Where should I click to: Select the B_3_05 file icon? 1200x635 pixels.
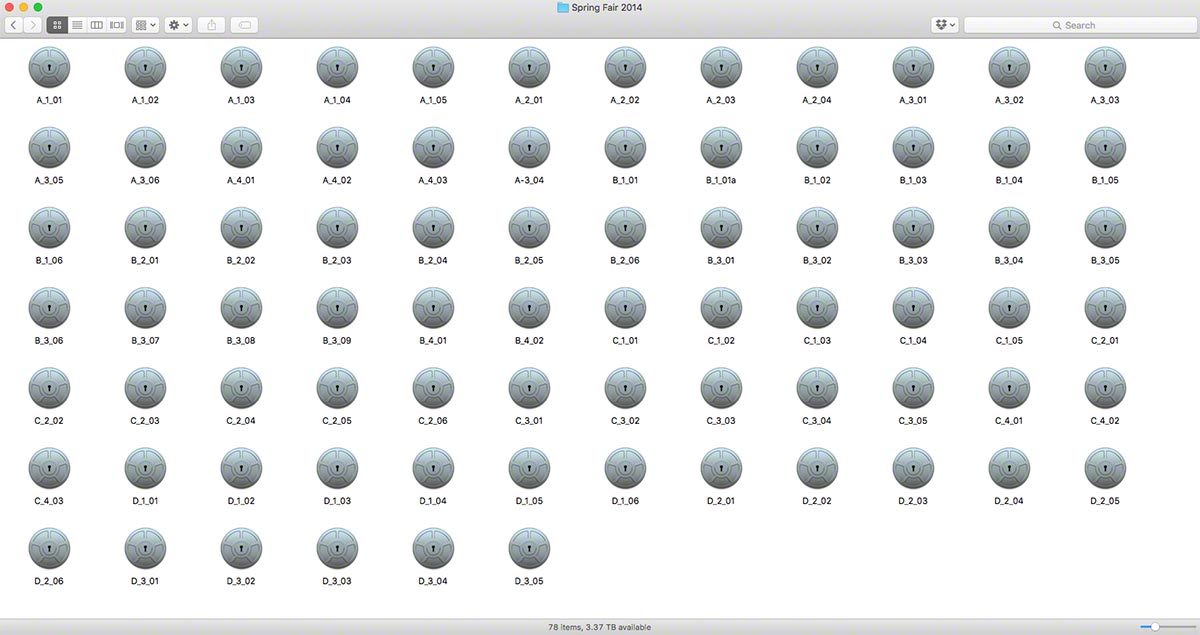tap(1106, 229)
